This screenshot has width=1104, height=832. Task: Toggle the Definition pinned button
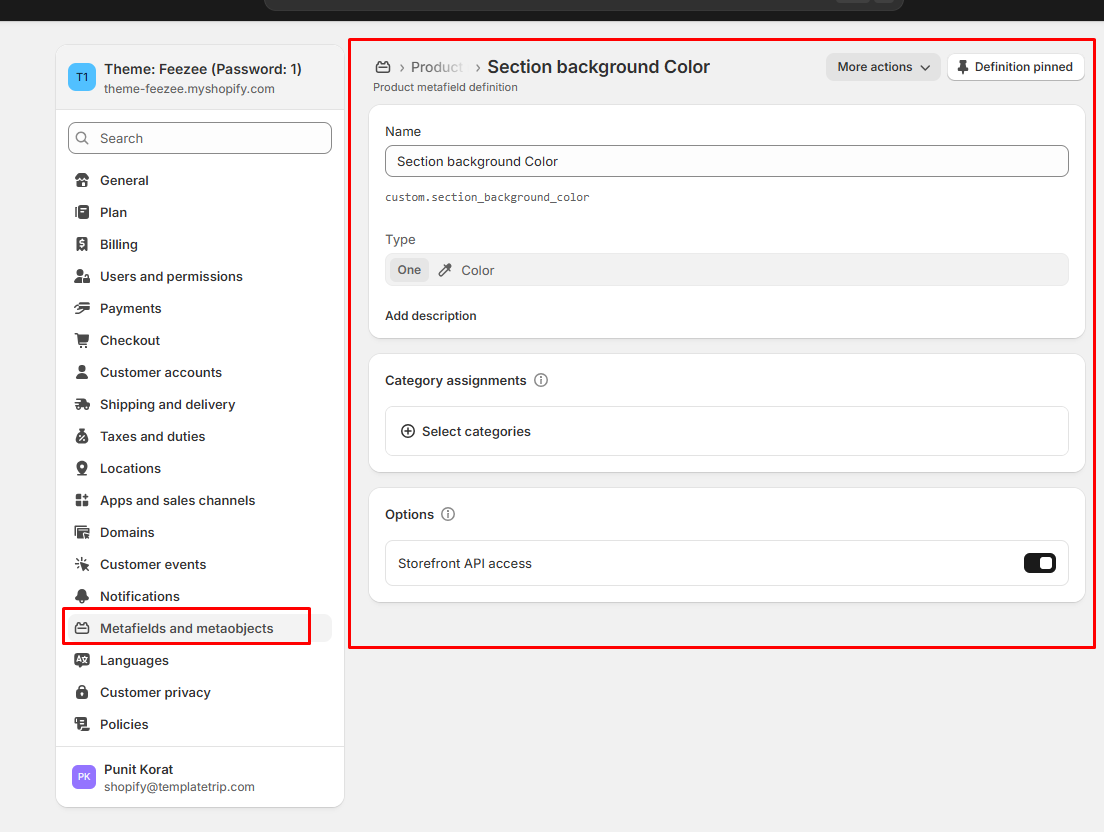1015,67
